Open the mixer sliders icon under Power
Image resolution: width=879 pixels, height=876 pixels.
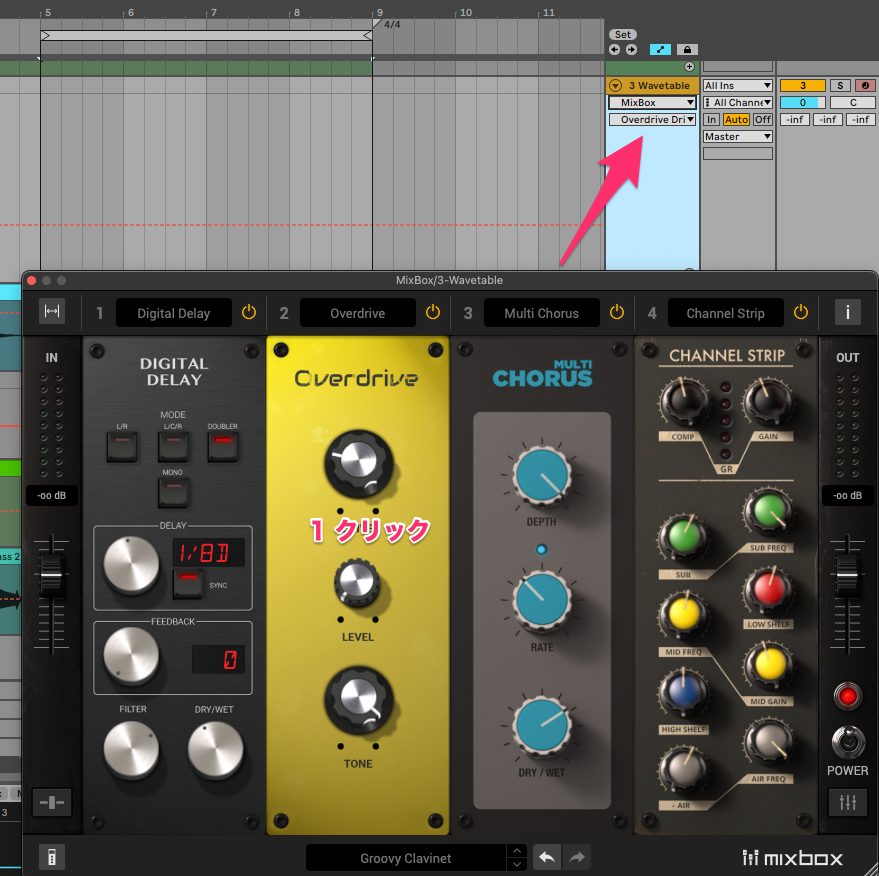pyautogui.click(x=847, y=802)
